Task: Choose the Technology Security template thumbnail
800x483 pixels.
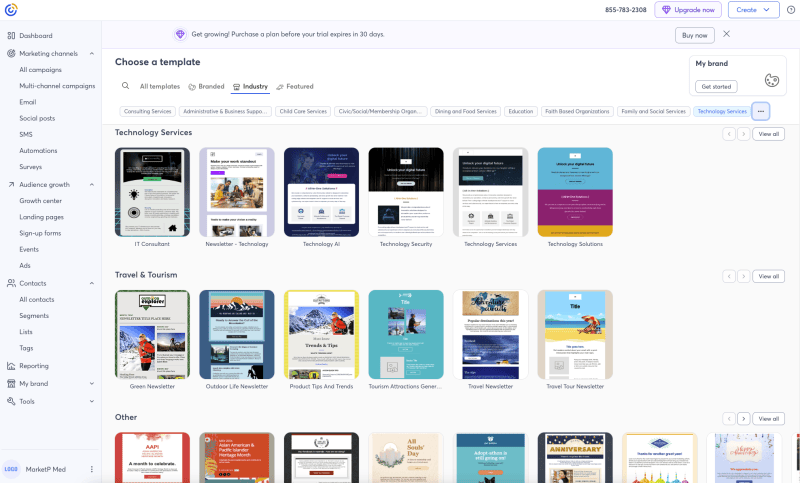Action: tap(406, 192)
